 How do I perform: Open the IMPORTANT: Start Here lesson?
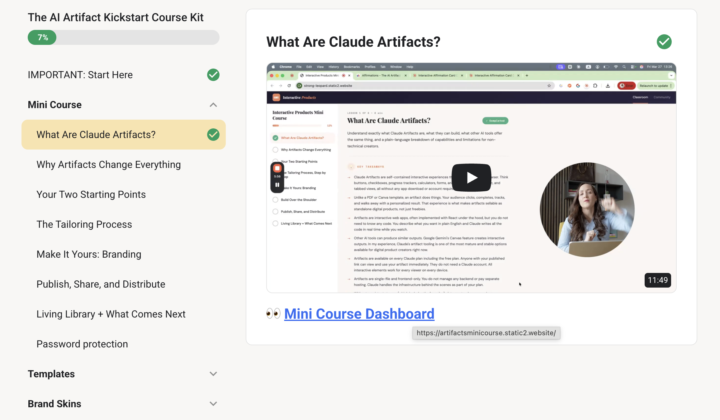[x=80, y=75]
